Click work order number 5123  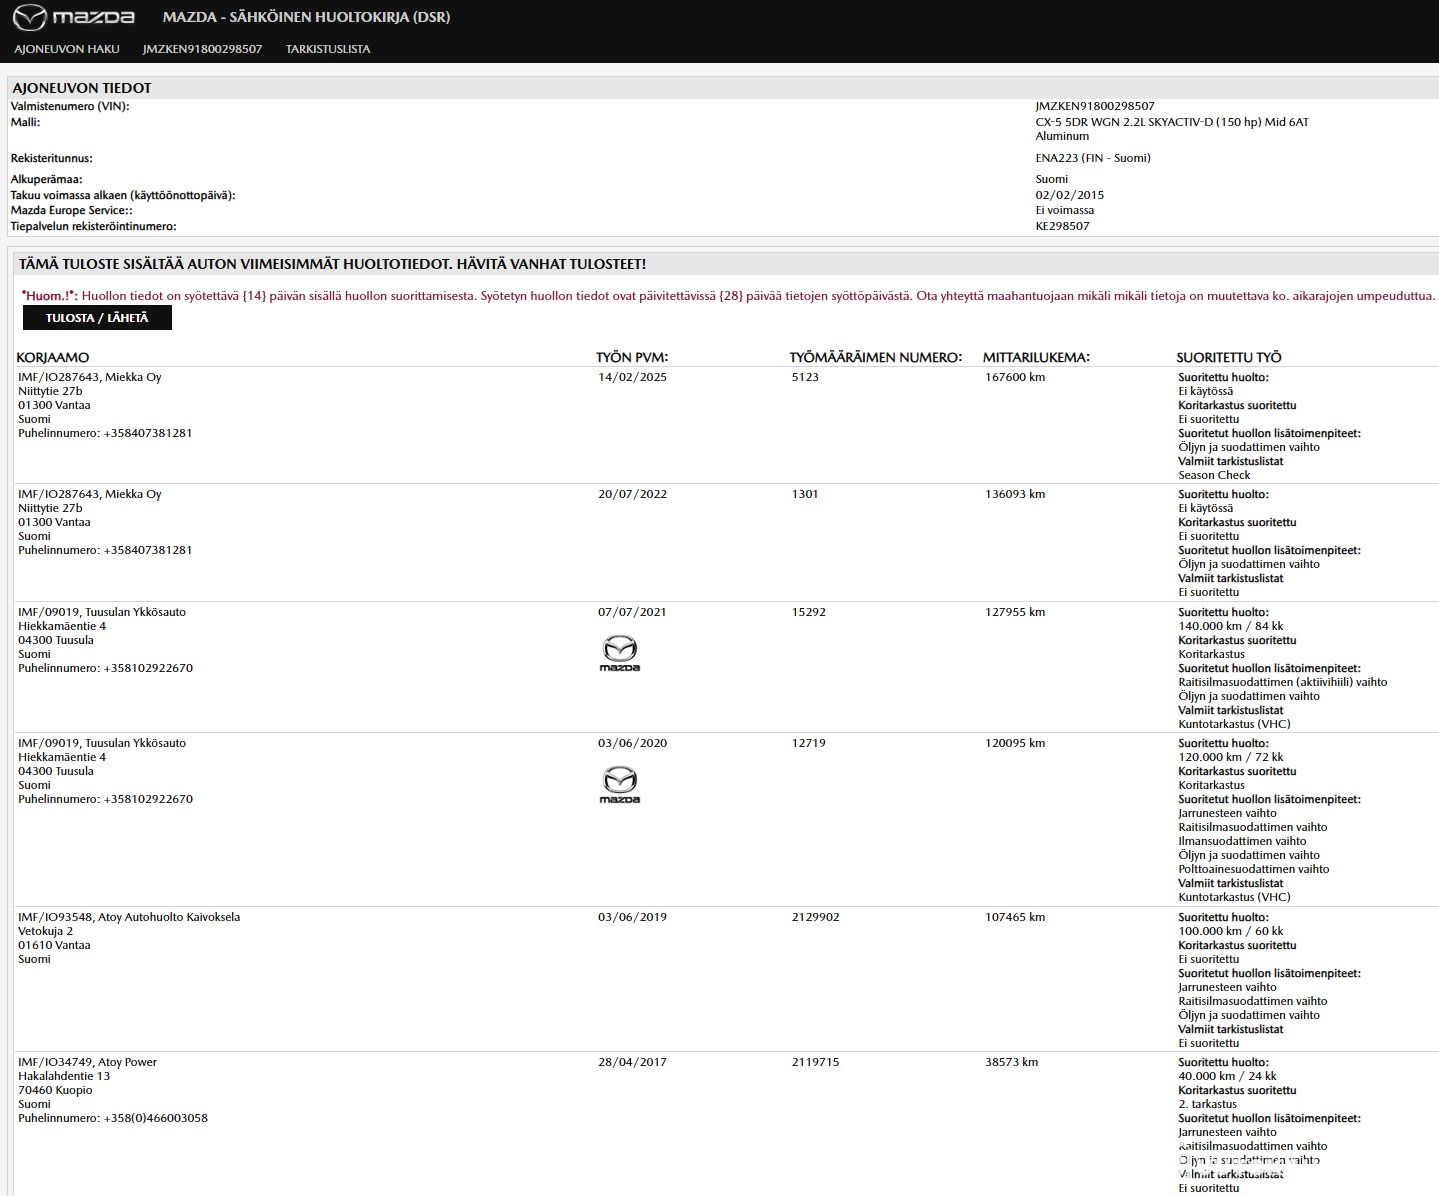point(805,377)
